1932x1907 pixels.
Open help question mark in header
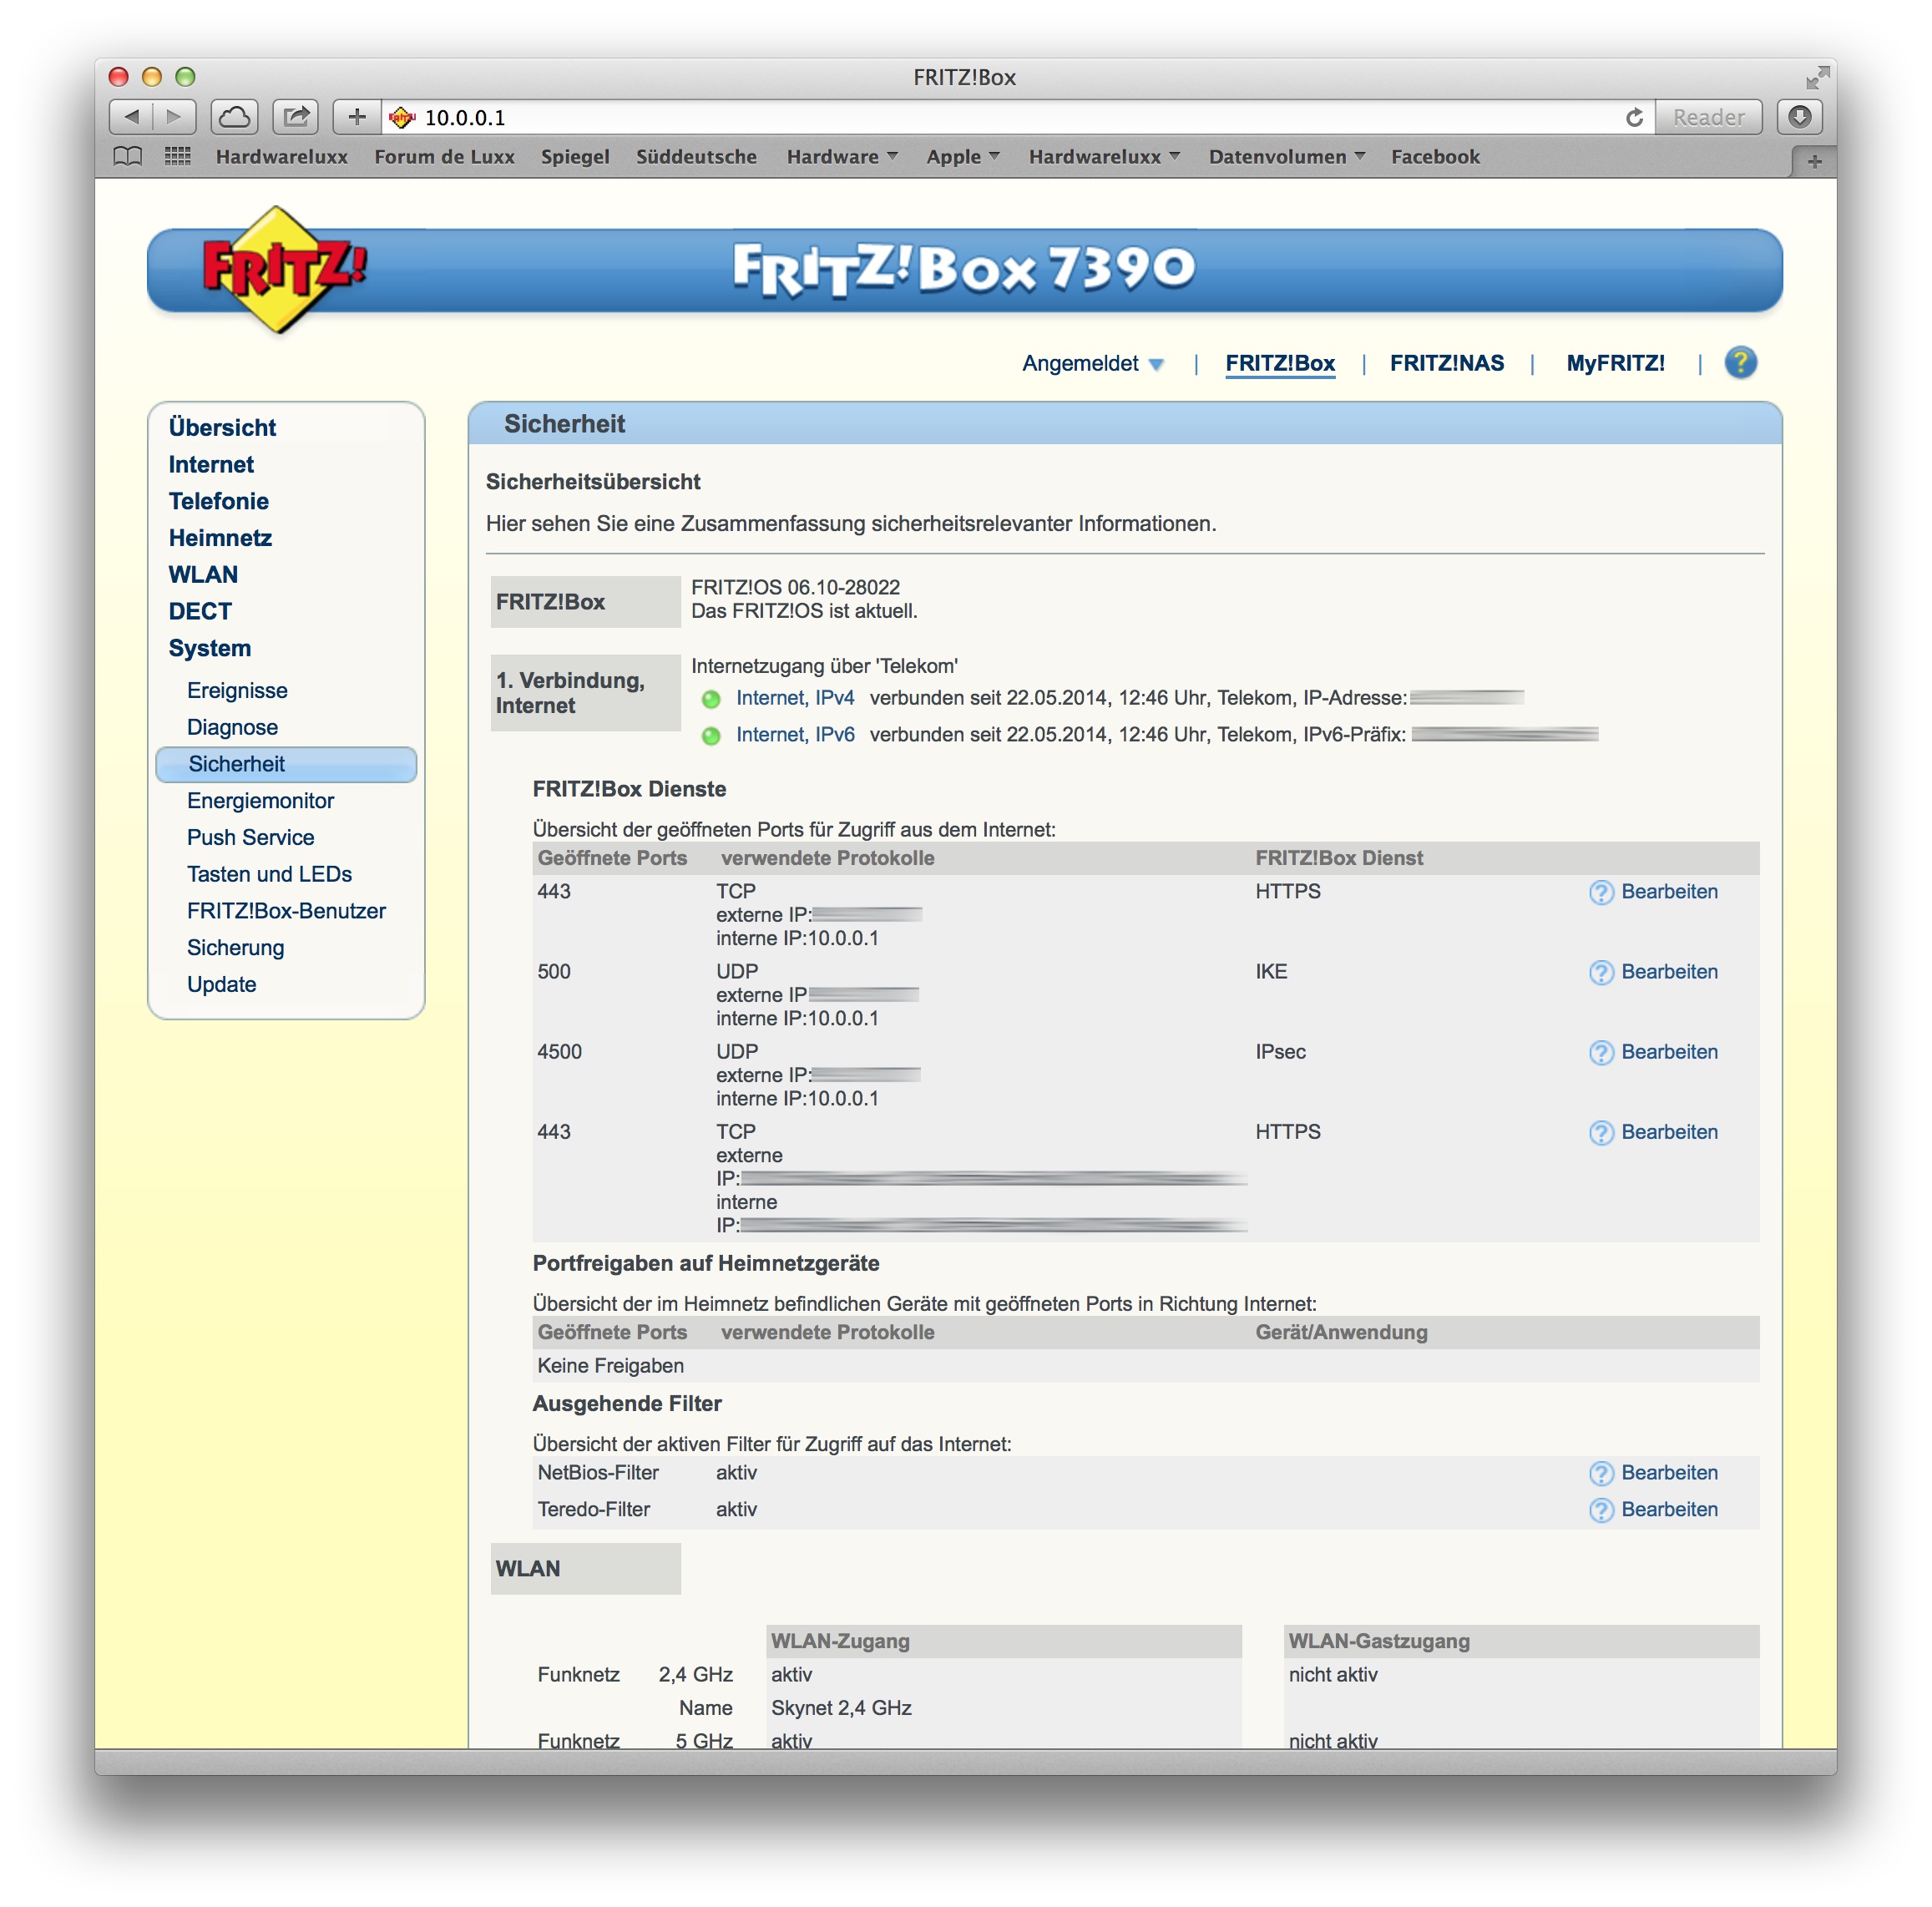(1740, 362)
